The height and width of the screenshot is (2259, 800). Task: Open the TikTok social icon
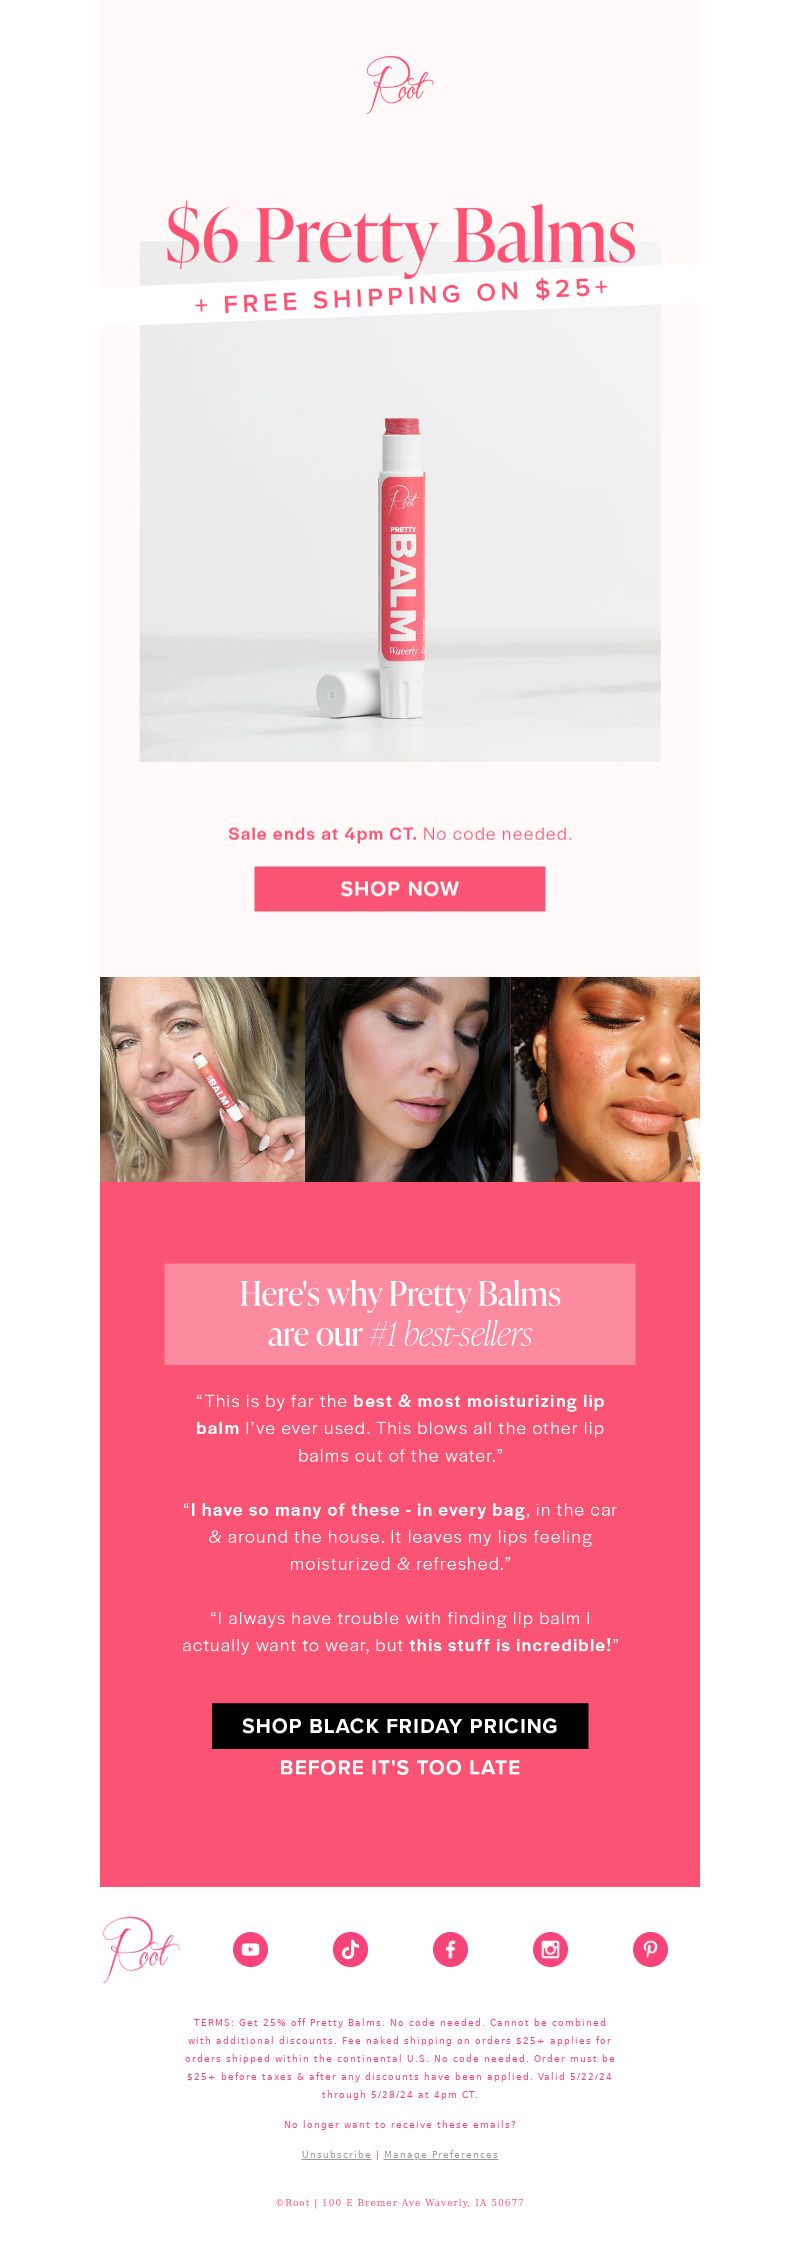[x=350, y=1949]
